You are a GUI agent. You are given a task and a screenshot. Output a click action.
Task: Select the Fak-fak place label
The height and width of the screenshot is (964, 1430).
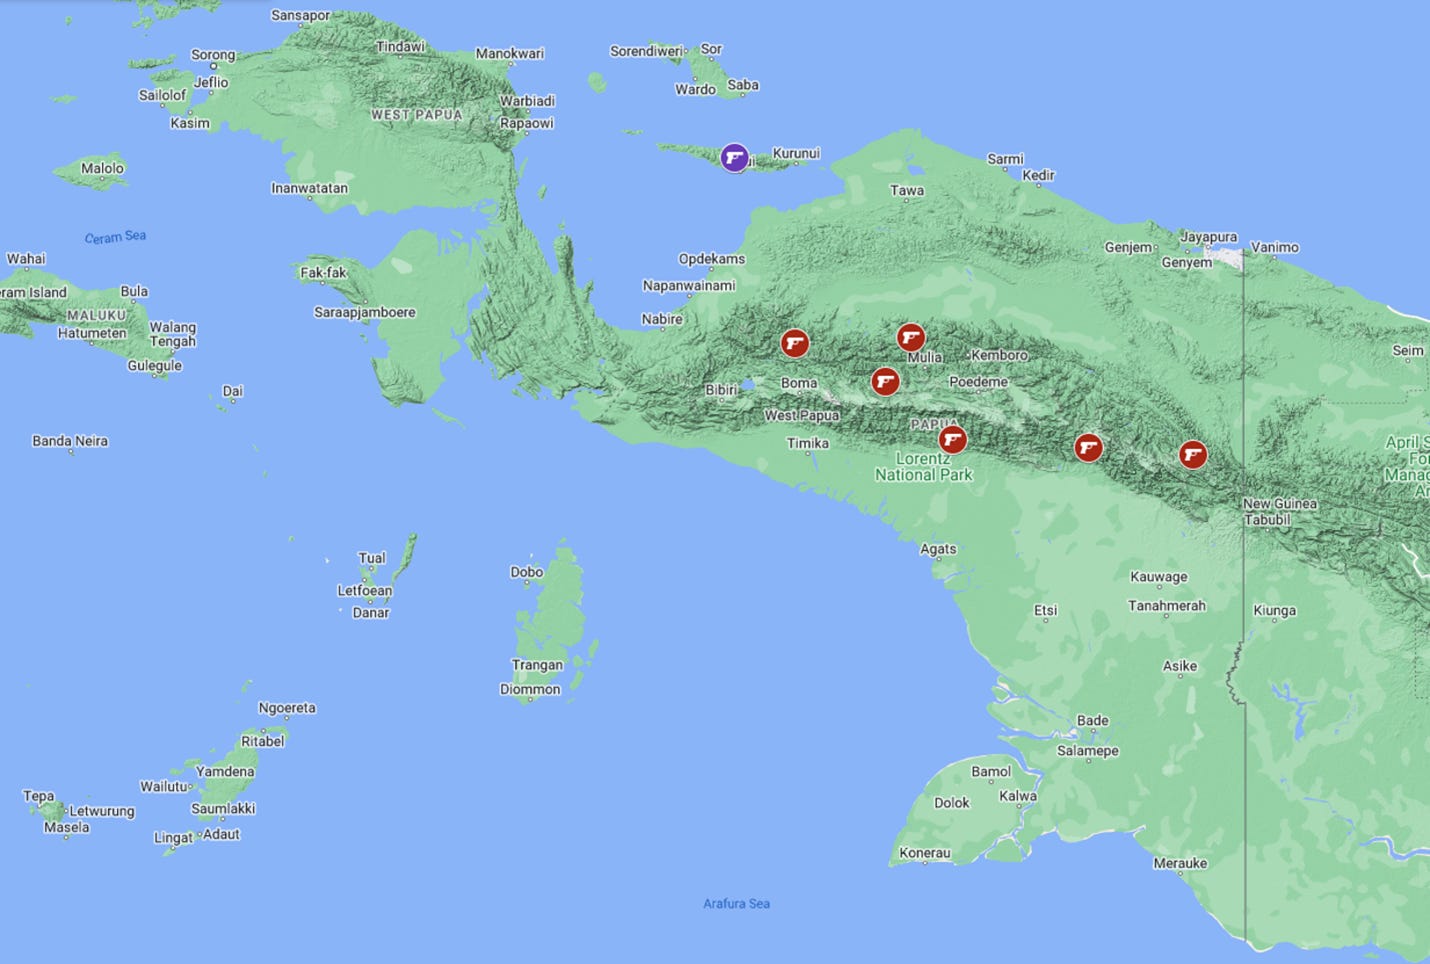[323, 272]
